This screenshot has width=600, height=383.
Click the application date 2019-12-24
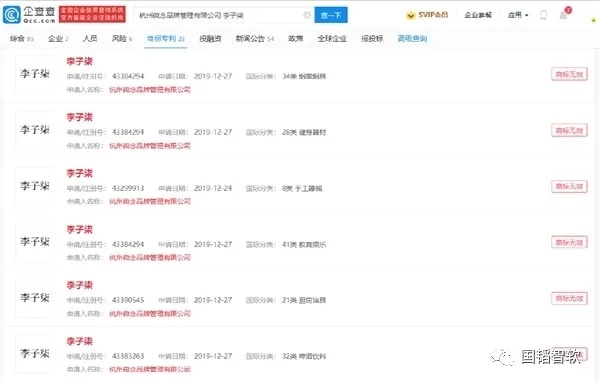click(213, 188)
